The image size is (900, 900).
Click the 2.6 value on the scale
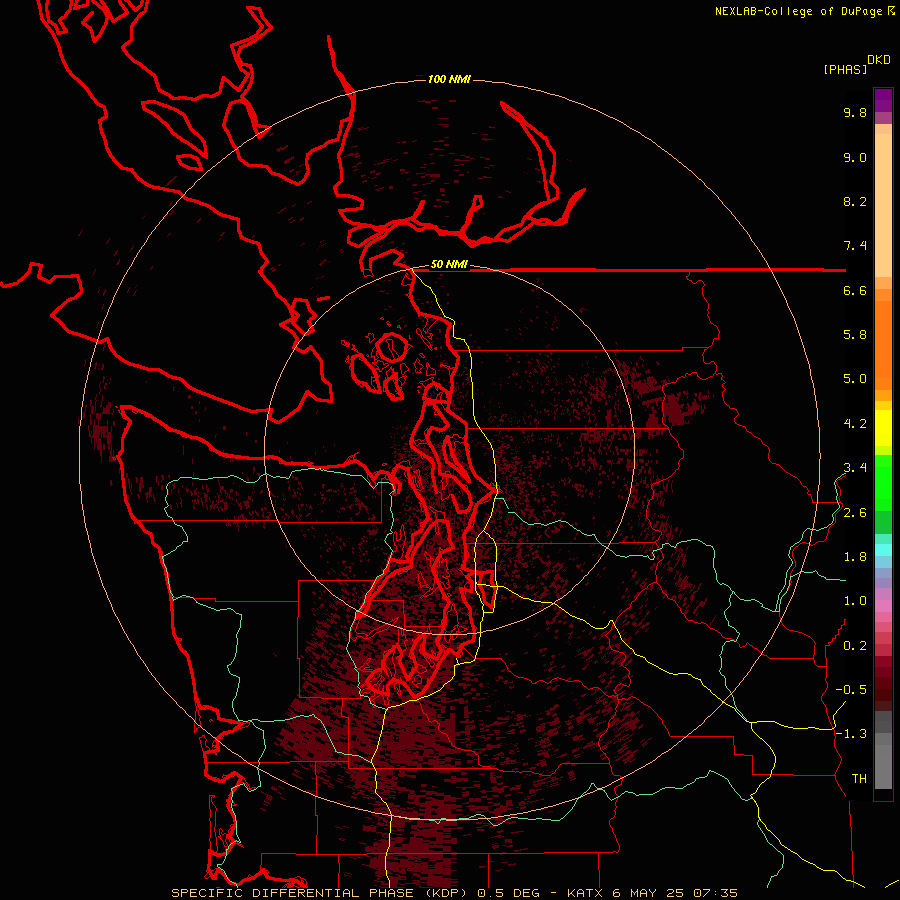(855, 512)
